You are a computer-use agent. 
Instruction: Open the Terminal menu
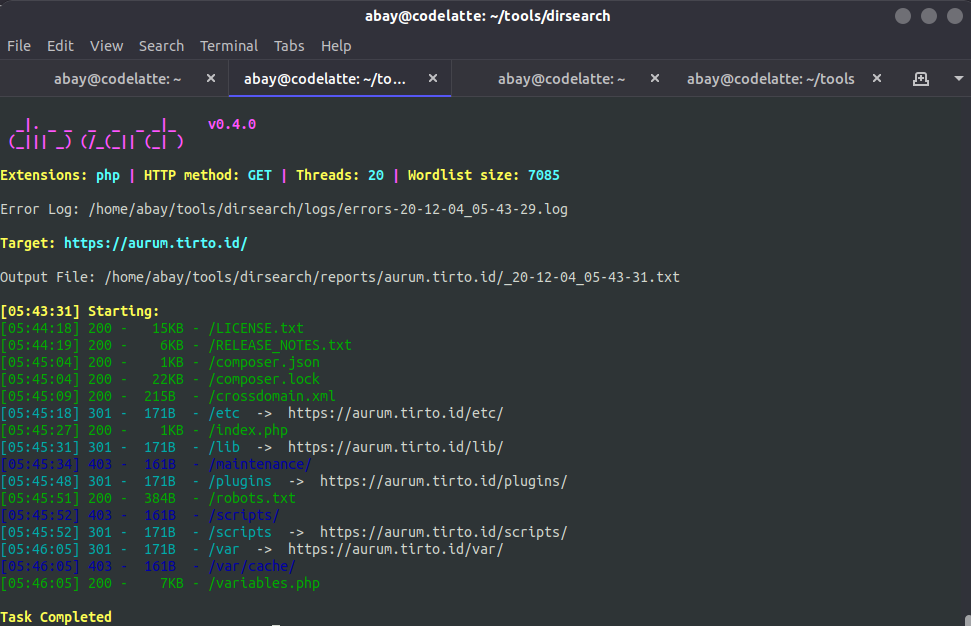coord(229,46)
